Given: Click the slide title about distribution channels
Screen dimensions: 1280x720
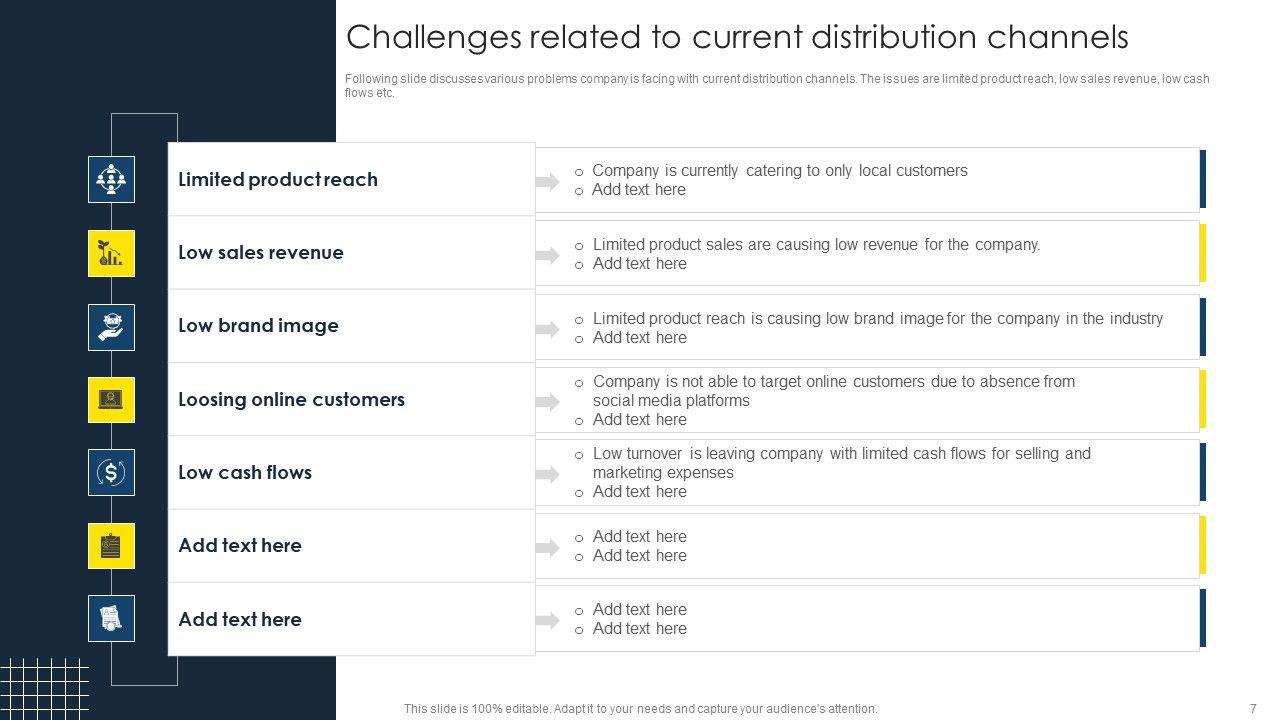Looking at the screenshot, I should [737, 37].
